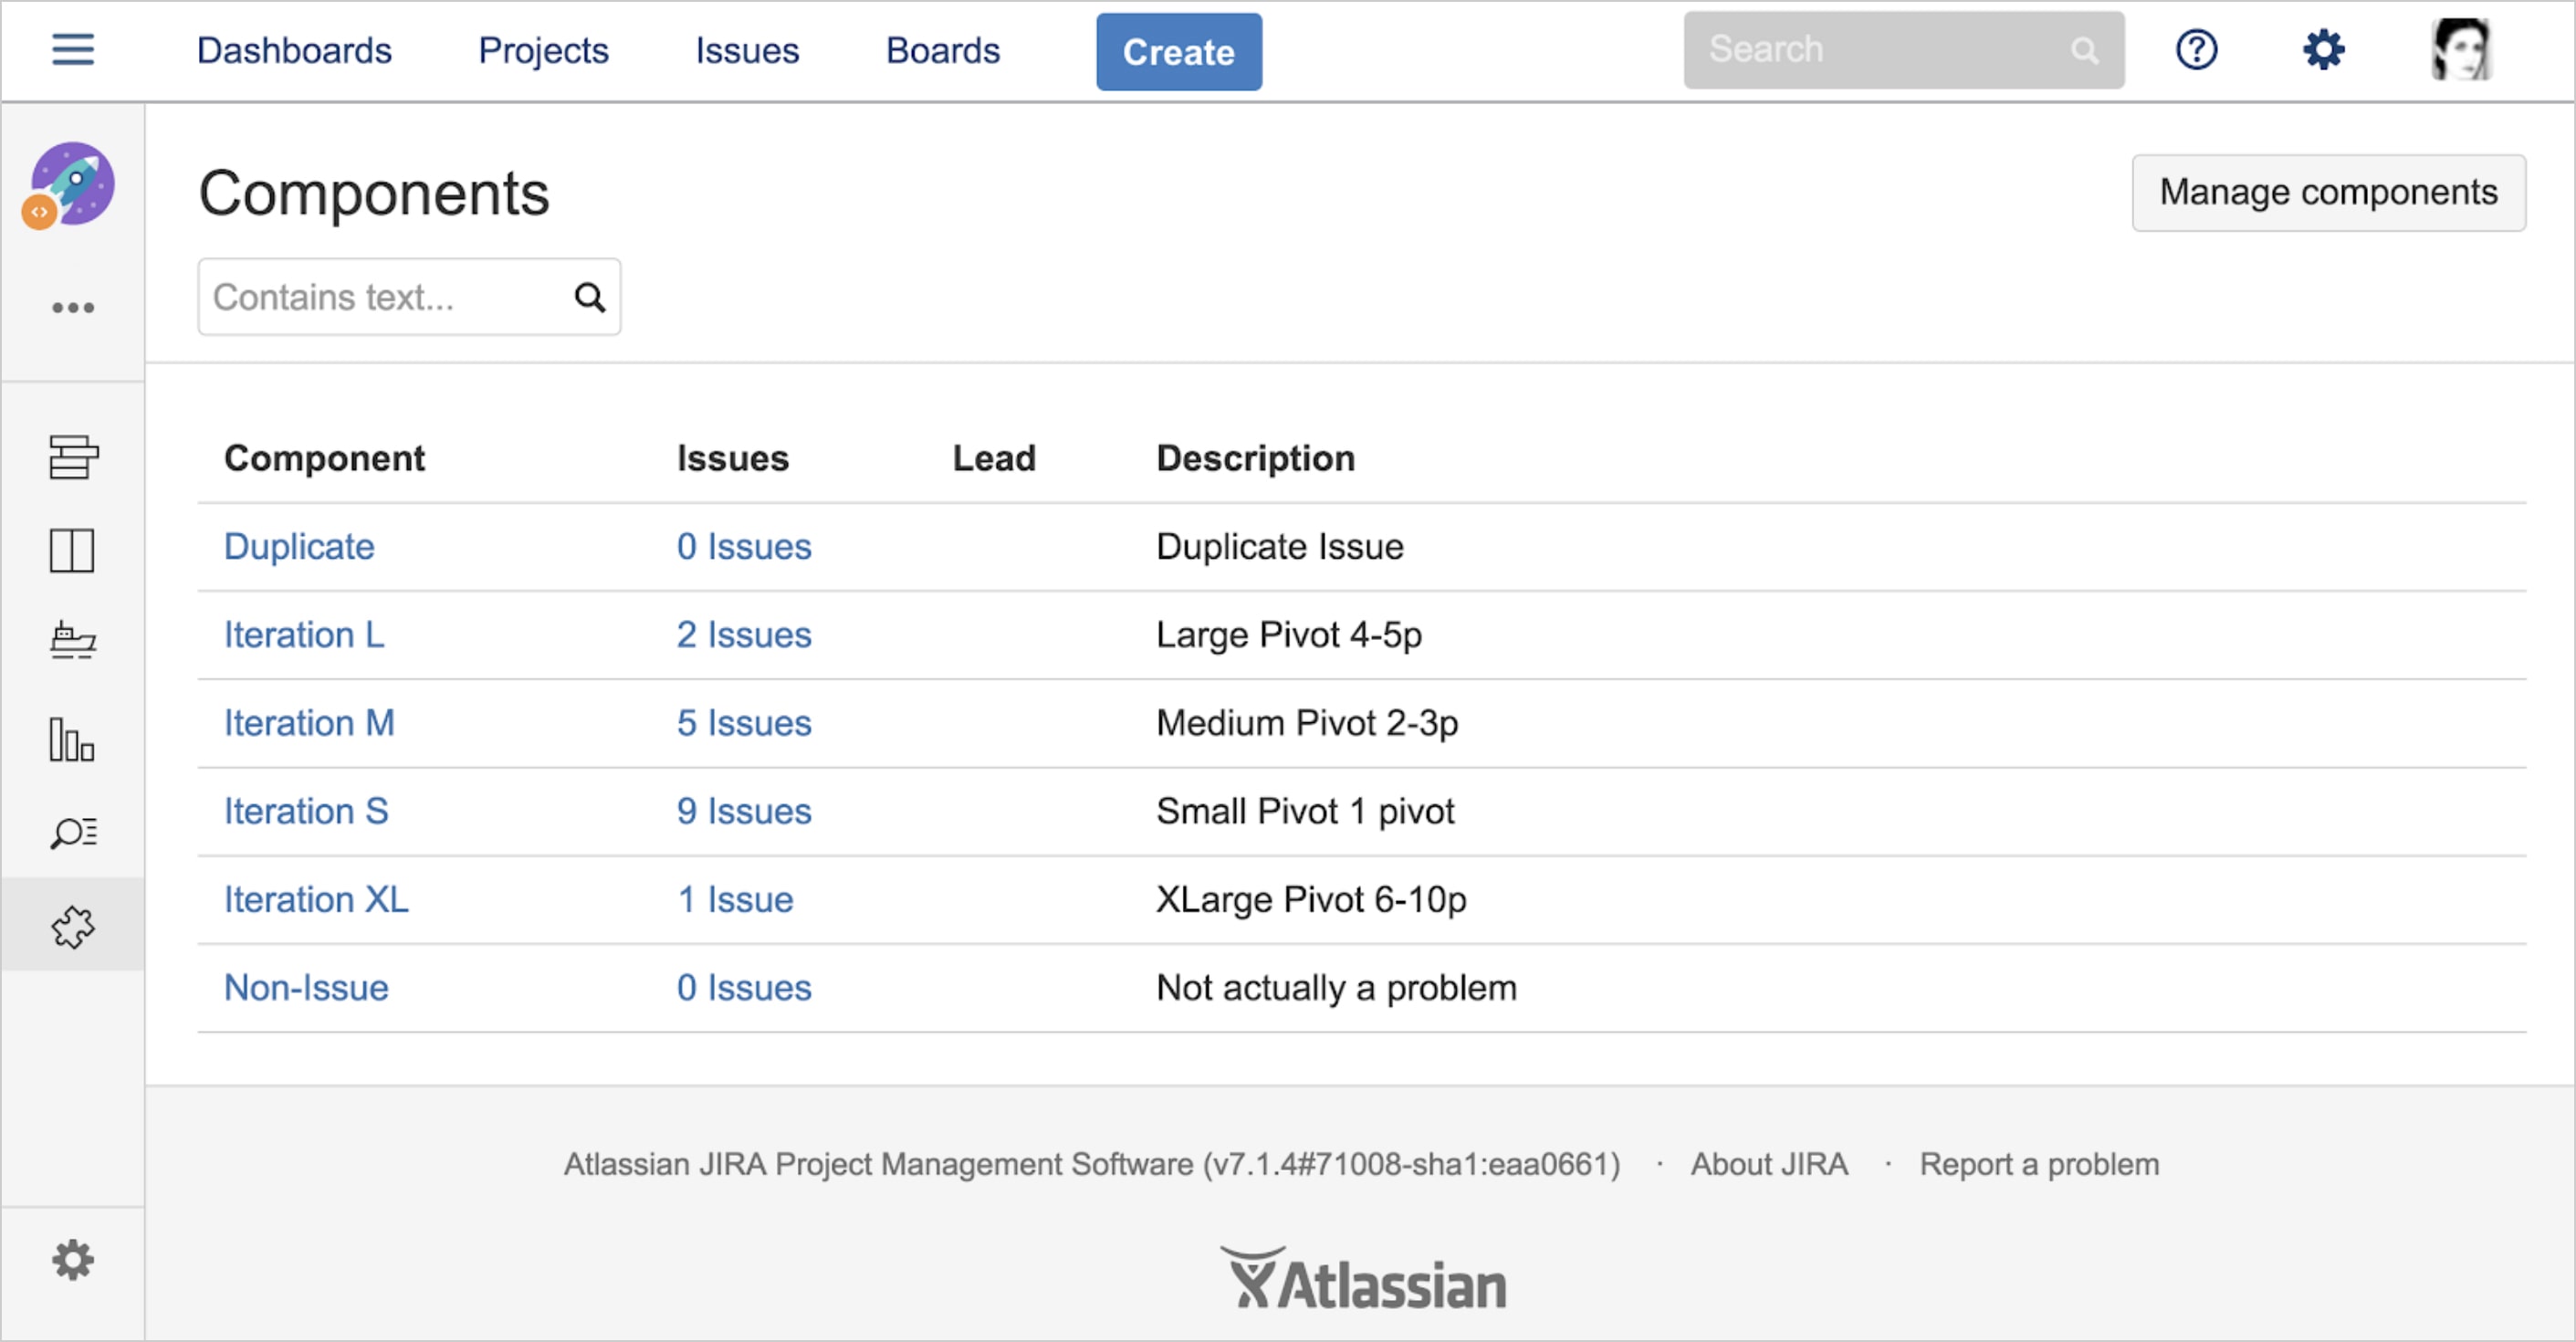Image resolution: width=2576 pixels, height=1342 pixels.
Task: Open the board columns sidebar icon
Action: pos(73,550)
